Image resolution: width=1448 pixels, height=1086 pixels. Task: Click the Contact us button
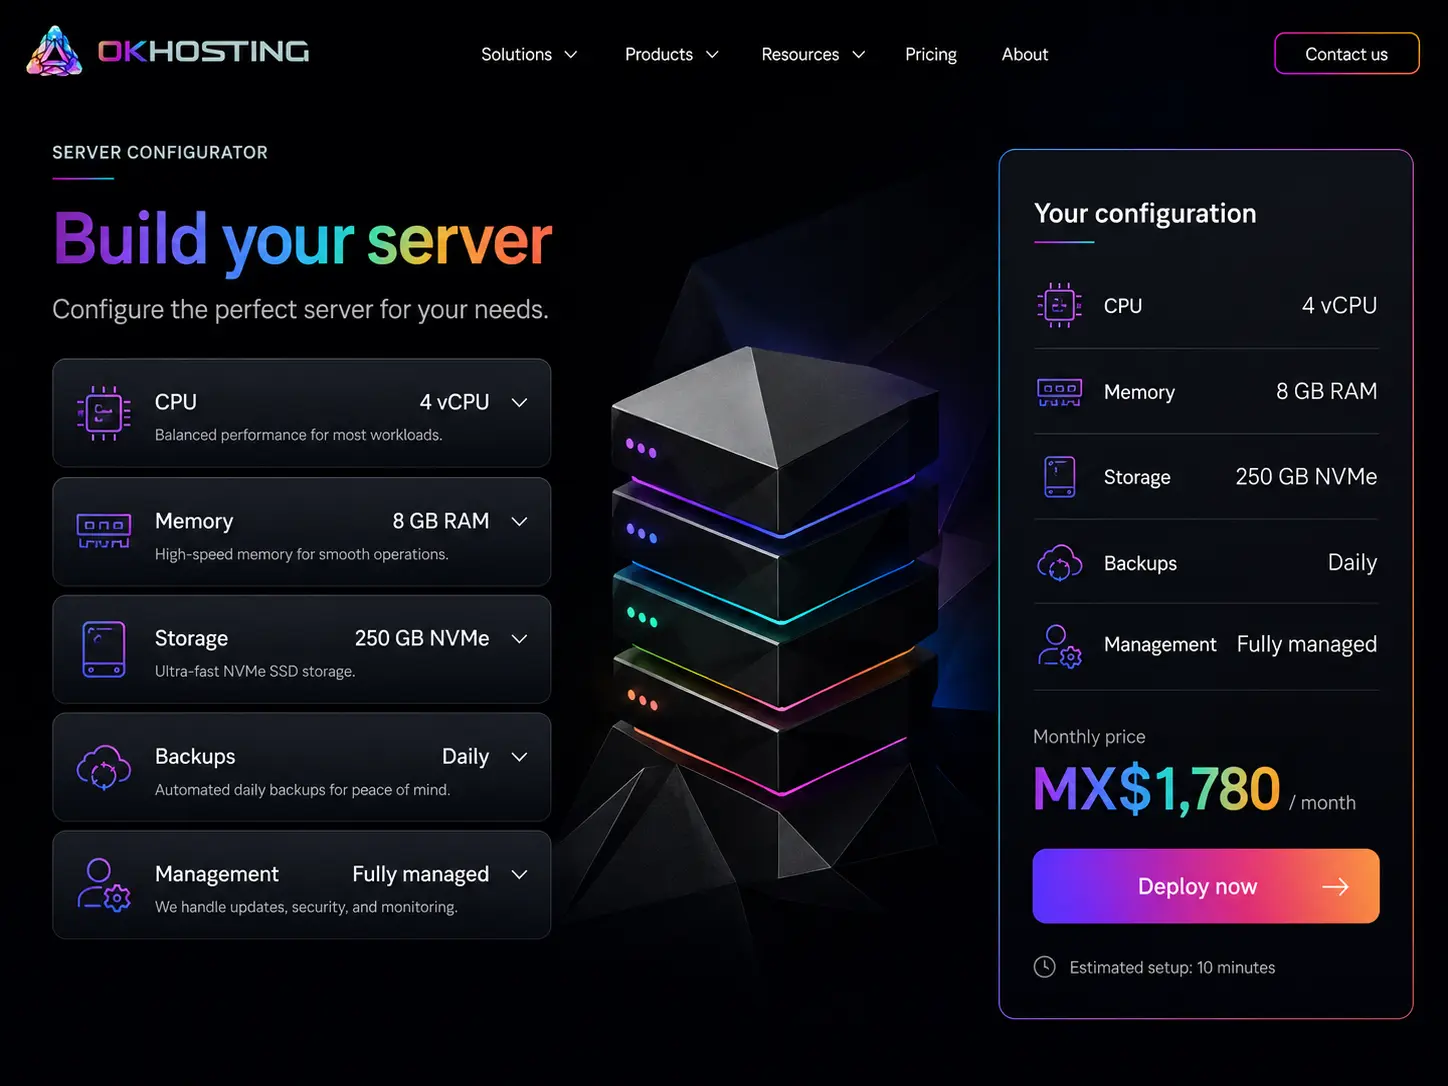click(1346, 54)
